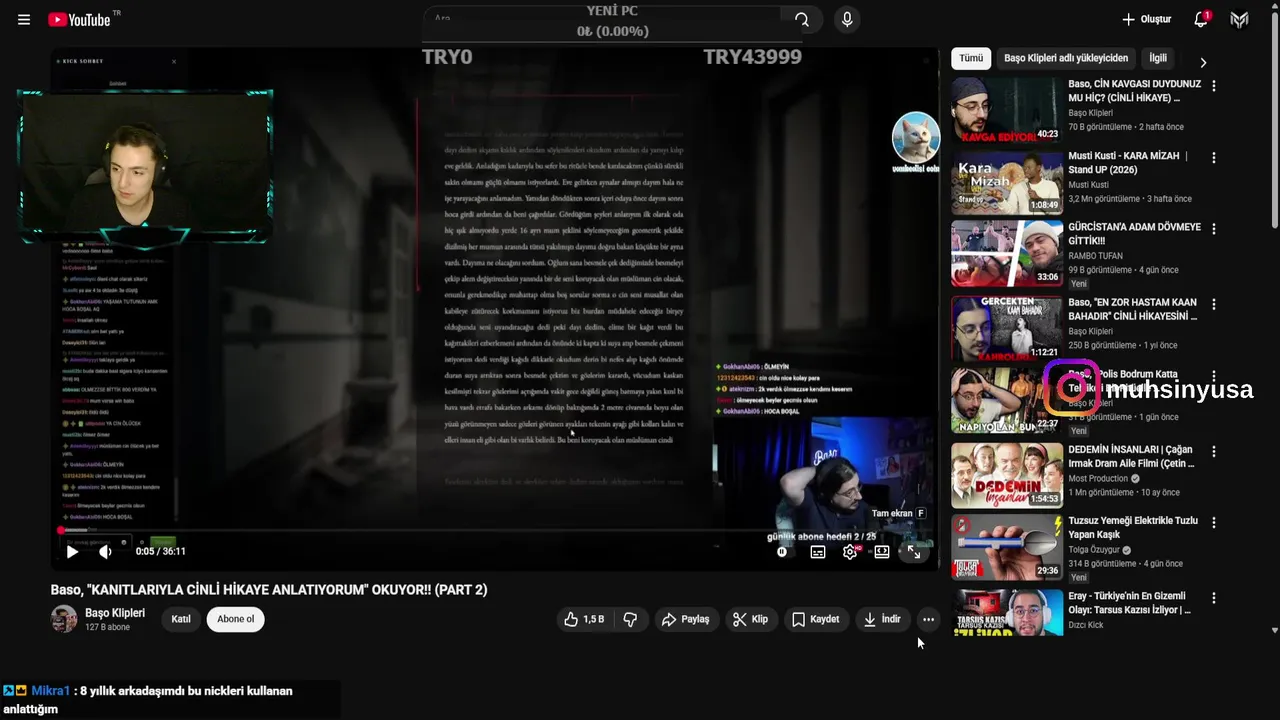Viewport: 1280px width, 720px height.
Task: Click the 127 B abone subscriber count
Action: (107, 627)
